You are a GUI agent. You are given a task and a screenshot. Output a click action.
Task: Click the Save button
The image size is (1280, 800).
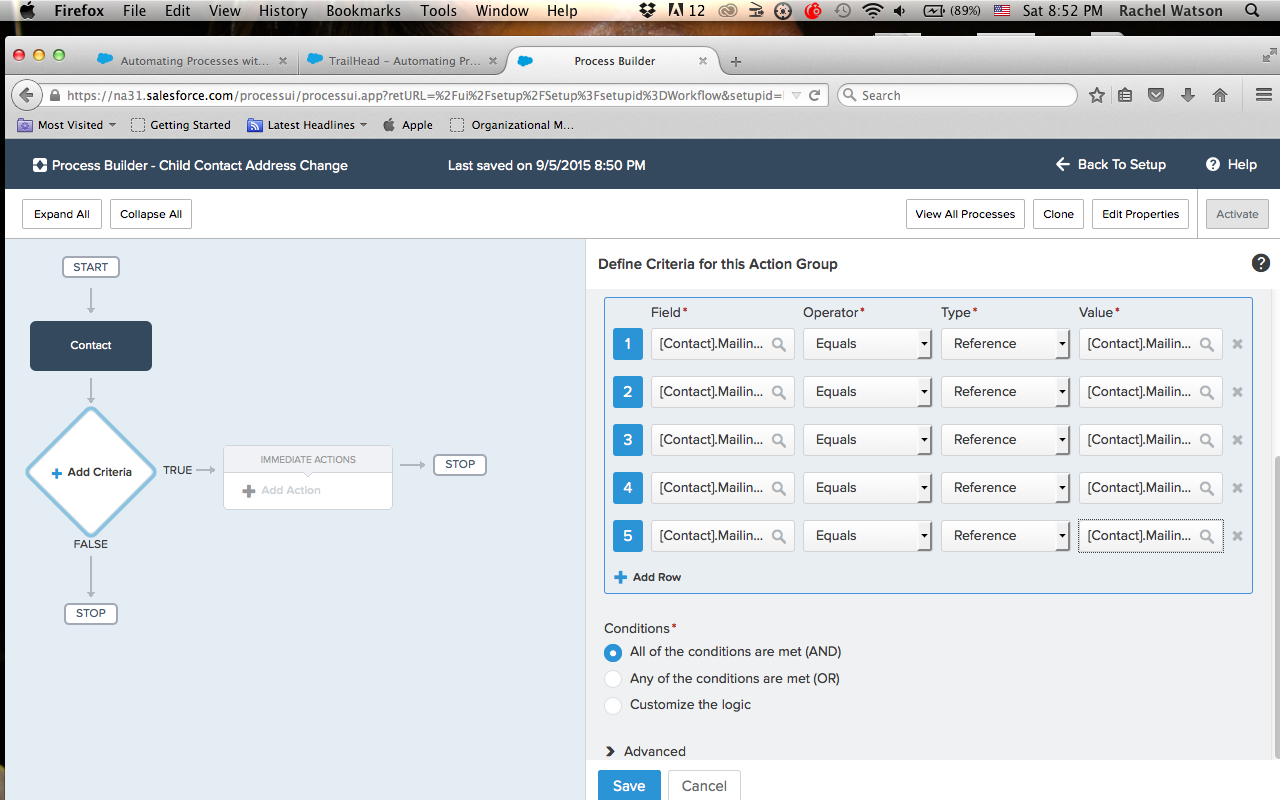click(629, 786)
